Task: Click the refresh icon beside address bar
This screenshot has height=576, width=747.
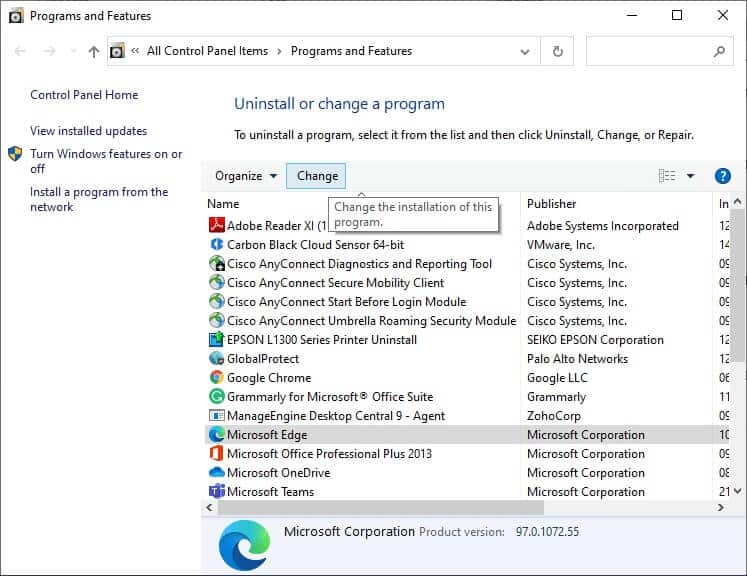Action: 557,51
